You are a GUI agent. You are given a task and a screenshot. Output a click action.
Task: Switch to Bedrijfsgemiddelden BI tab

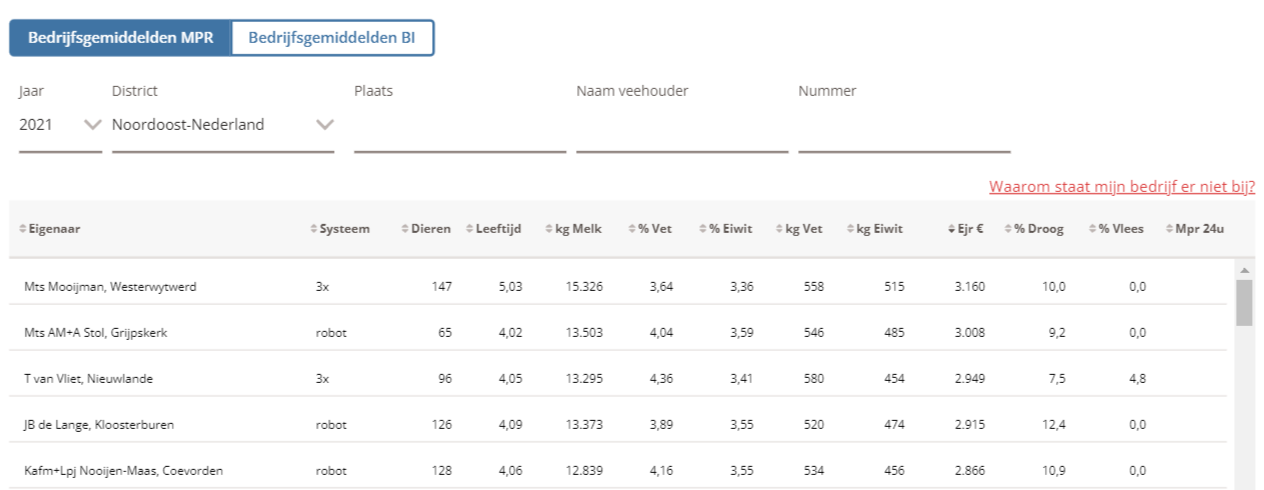click(x=332, y=38)
